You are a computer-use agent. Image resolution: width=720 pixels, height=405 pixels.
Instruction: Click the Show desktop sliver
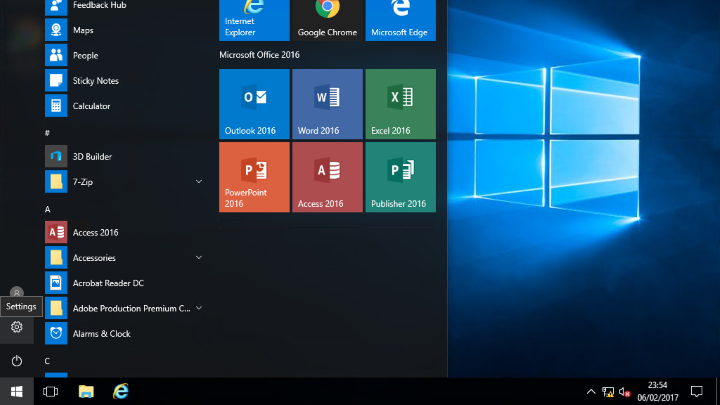tap(718, 391)
